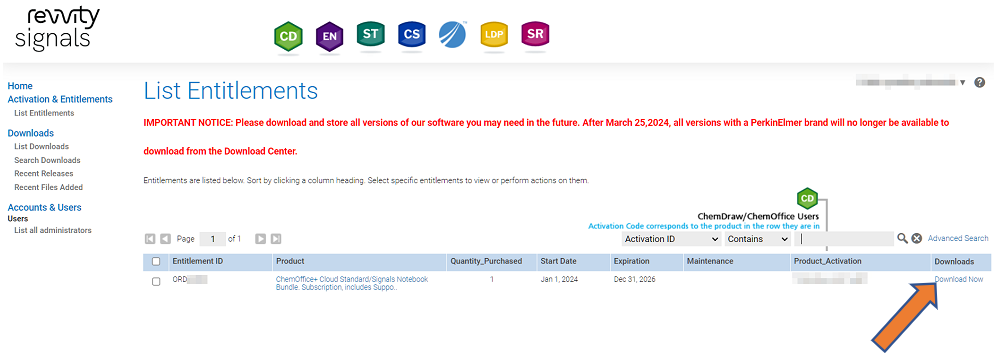Open the help question mark icon
The image size is (1002, 360).
pyautogui.click(x=979, y=82)
